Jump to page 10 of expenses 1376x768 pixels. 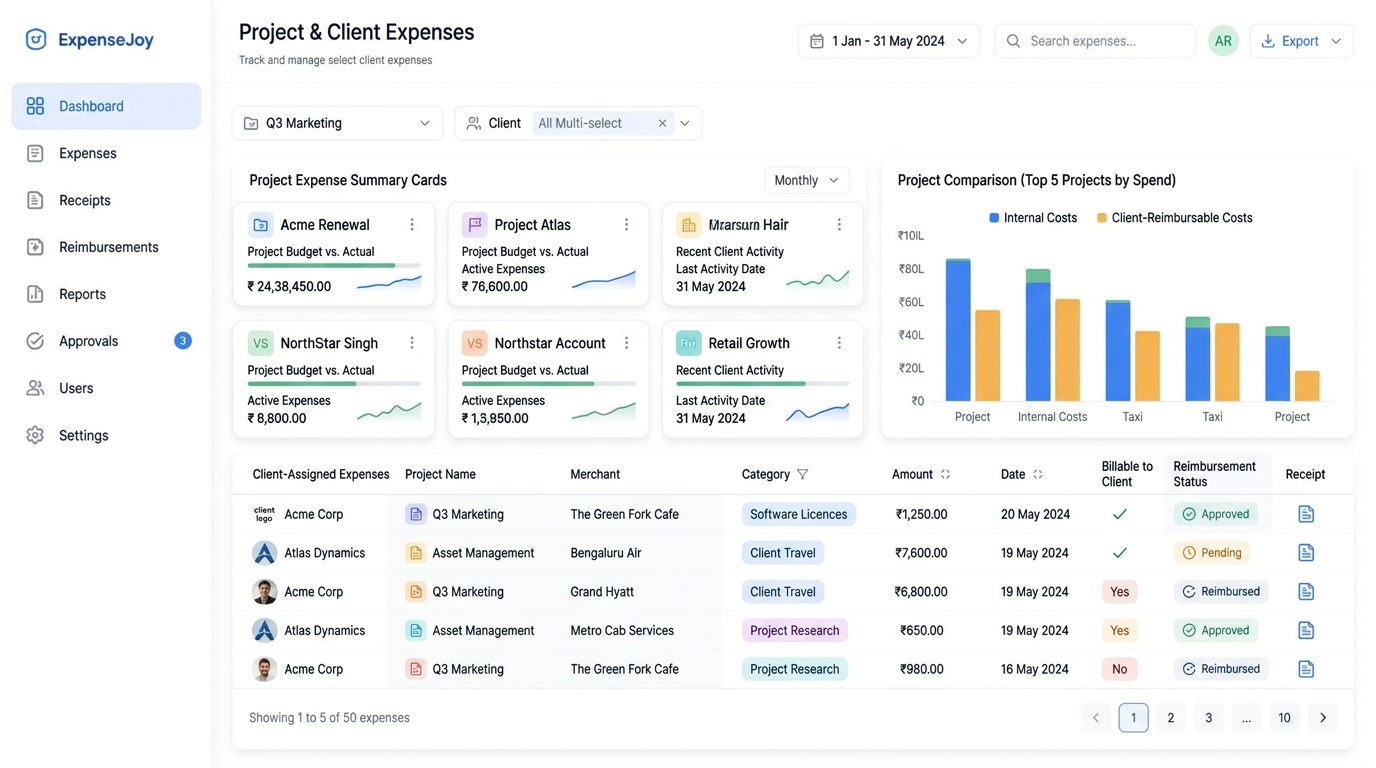(x=1284, y=718)
